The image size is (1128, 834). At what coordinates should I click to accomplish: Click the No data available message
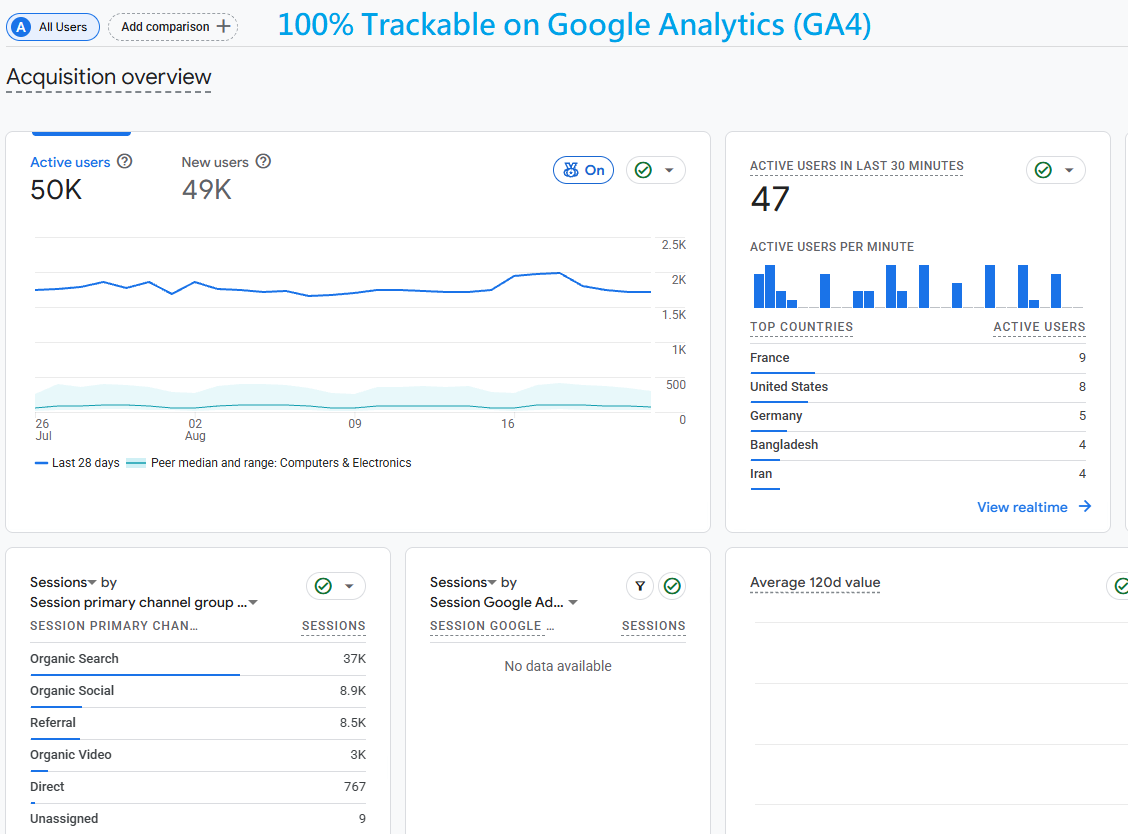click(x=558, y=666)
